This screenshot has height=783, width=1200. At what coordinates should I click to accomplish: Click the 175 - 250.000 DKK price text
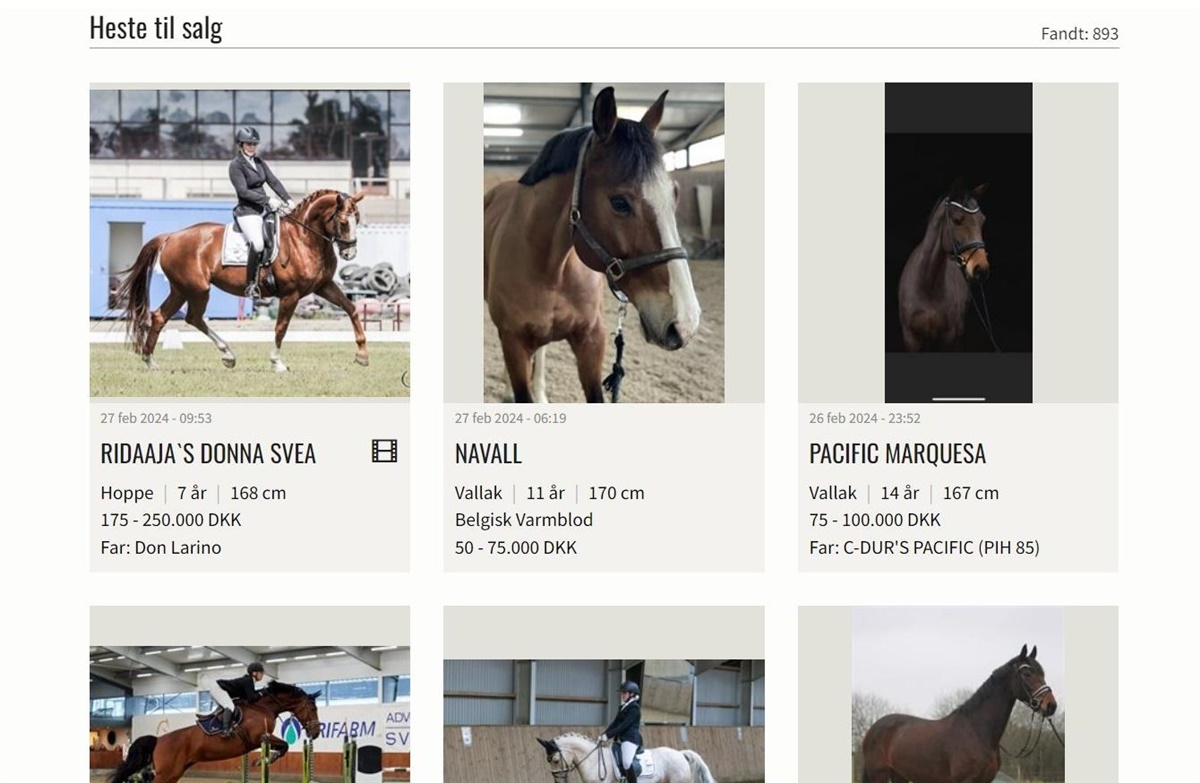(x=171, y=520)
